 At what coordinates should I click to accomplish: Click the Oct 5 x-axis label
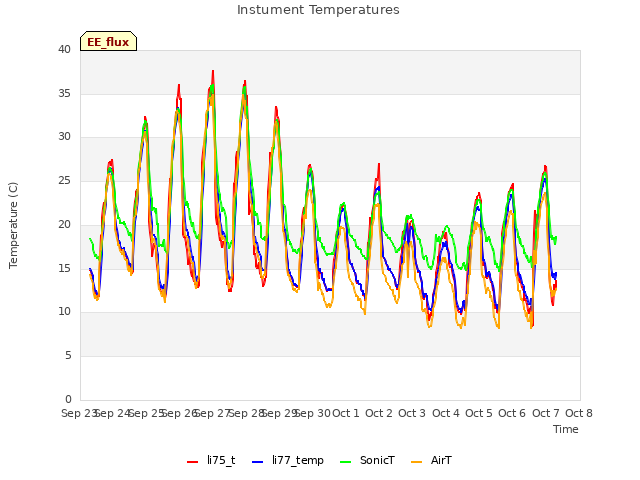coord(479,413)
